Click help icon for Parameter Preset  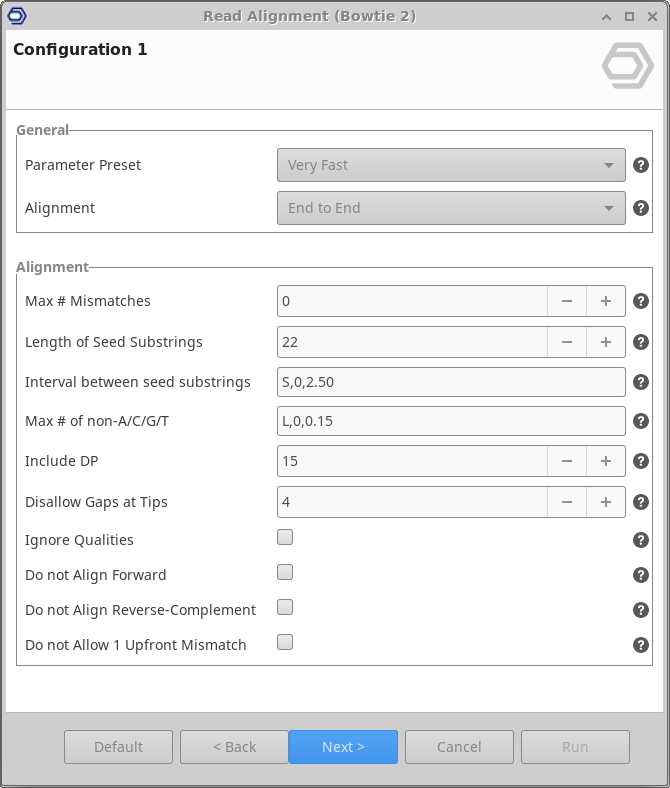coord(641,165)
